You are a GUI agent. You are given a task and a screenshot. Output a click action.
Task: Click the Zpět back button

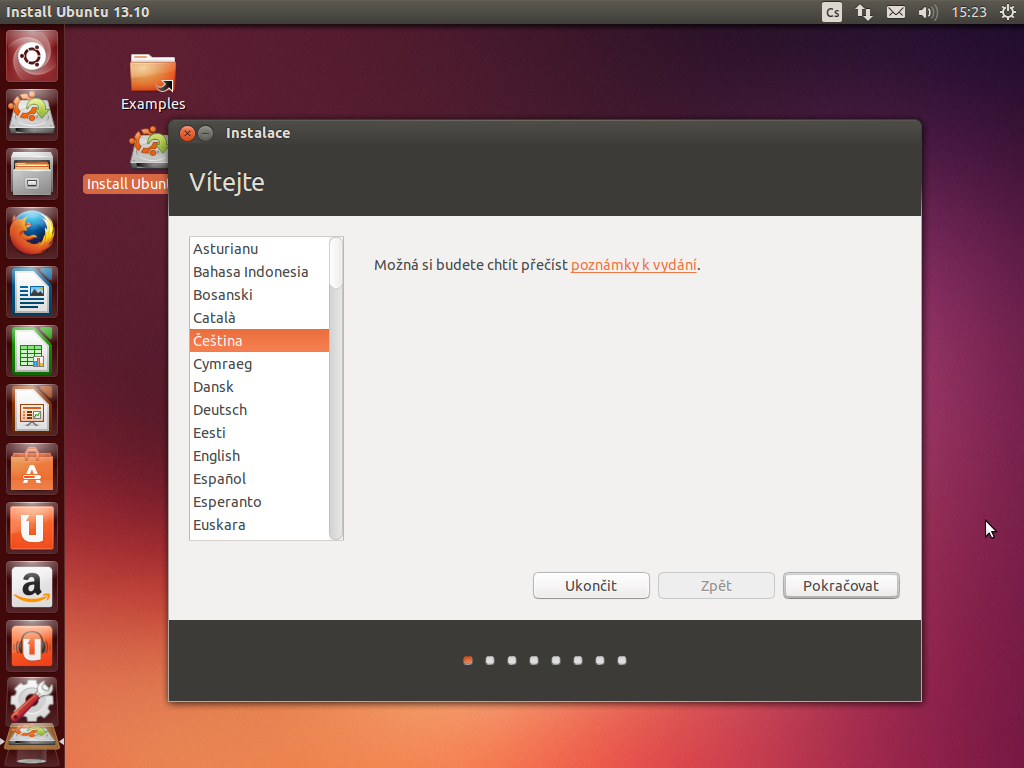coord(716,586)
